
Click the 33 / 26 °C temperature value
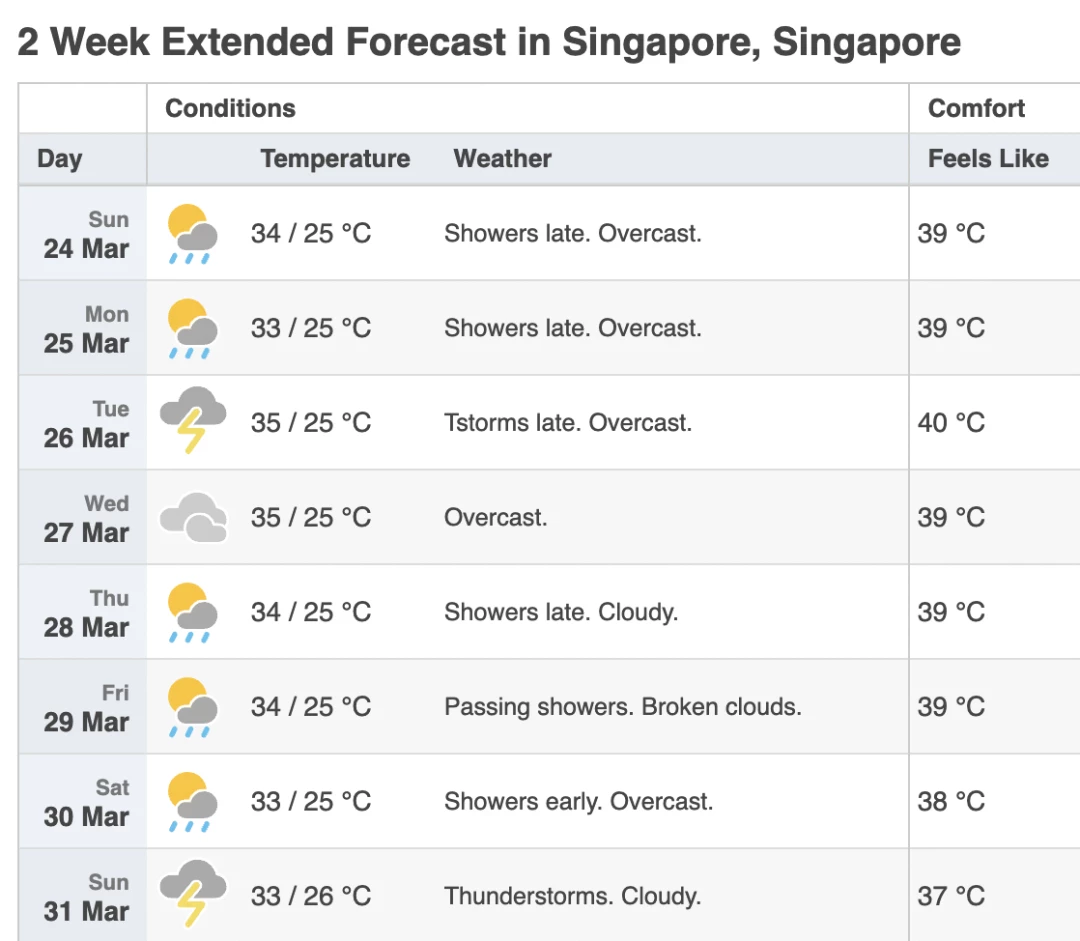coord(311,897)
